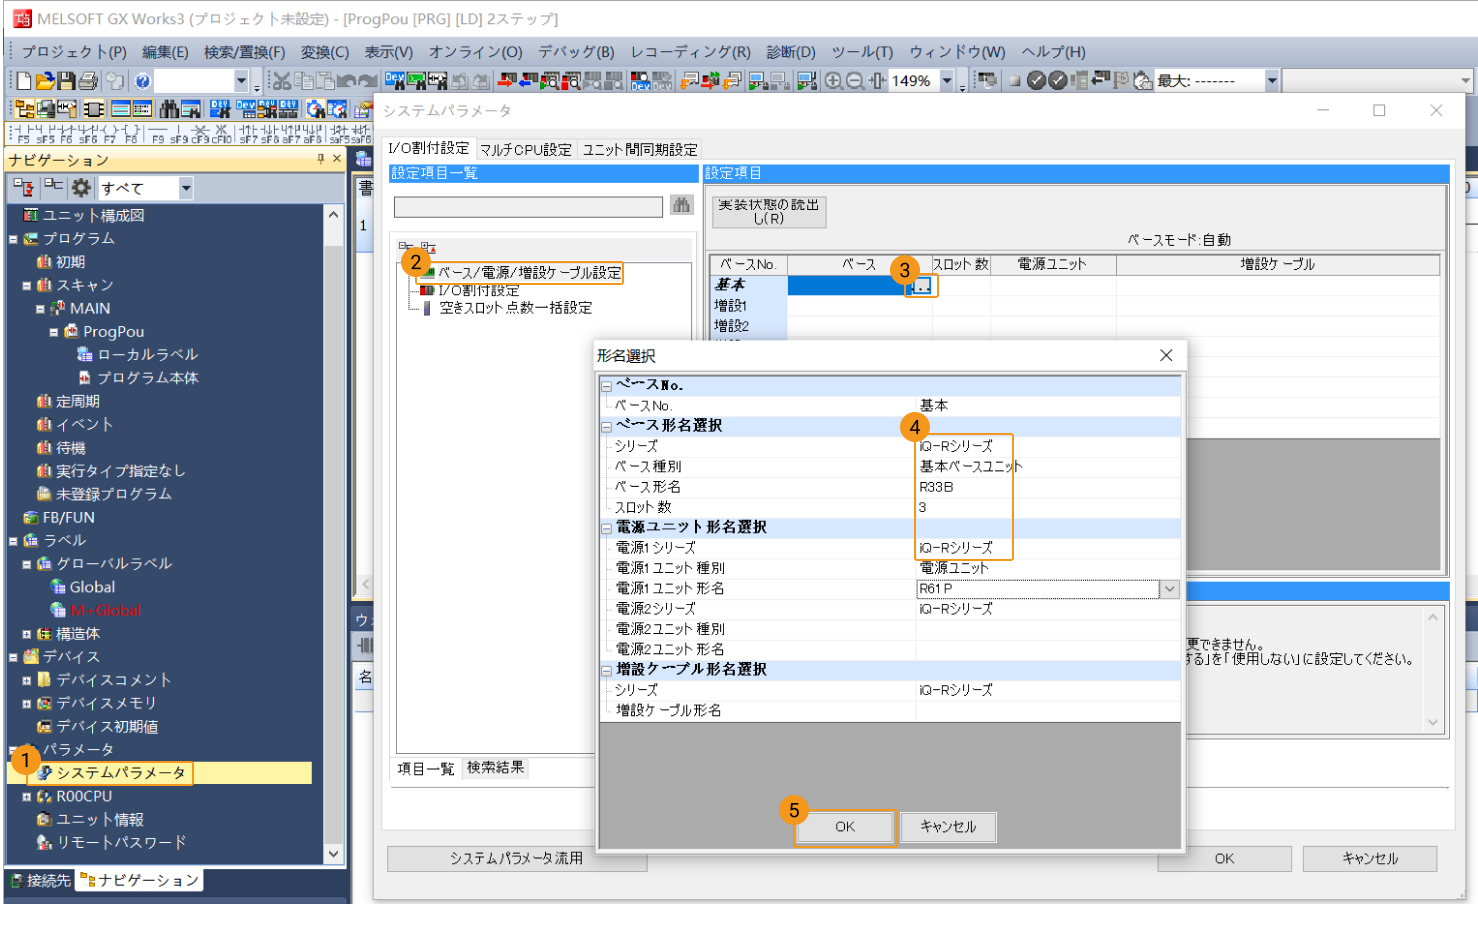The image size is (1478, 927).
Task: Click the Zoom in magnifier icon
Action: pos(833,81)
